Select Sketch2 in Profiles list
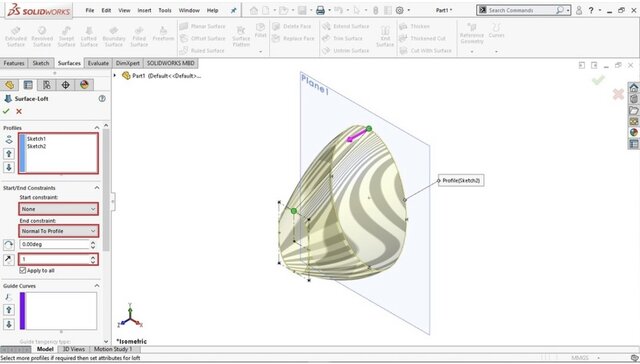The width and height of the screenshot is (640, 364). point(36,146)
